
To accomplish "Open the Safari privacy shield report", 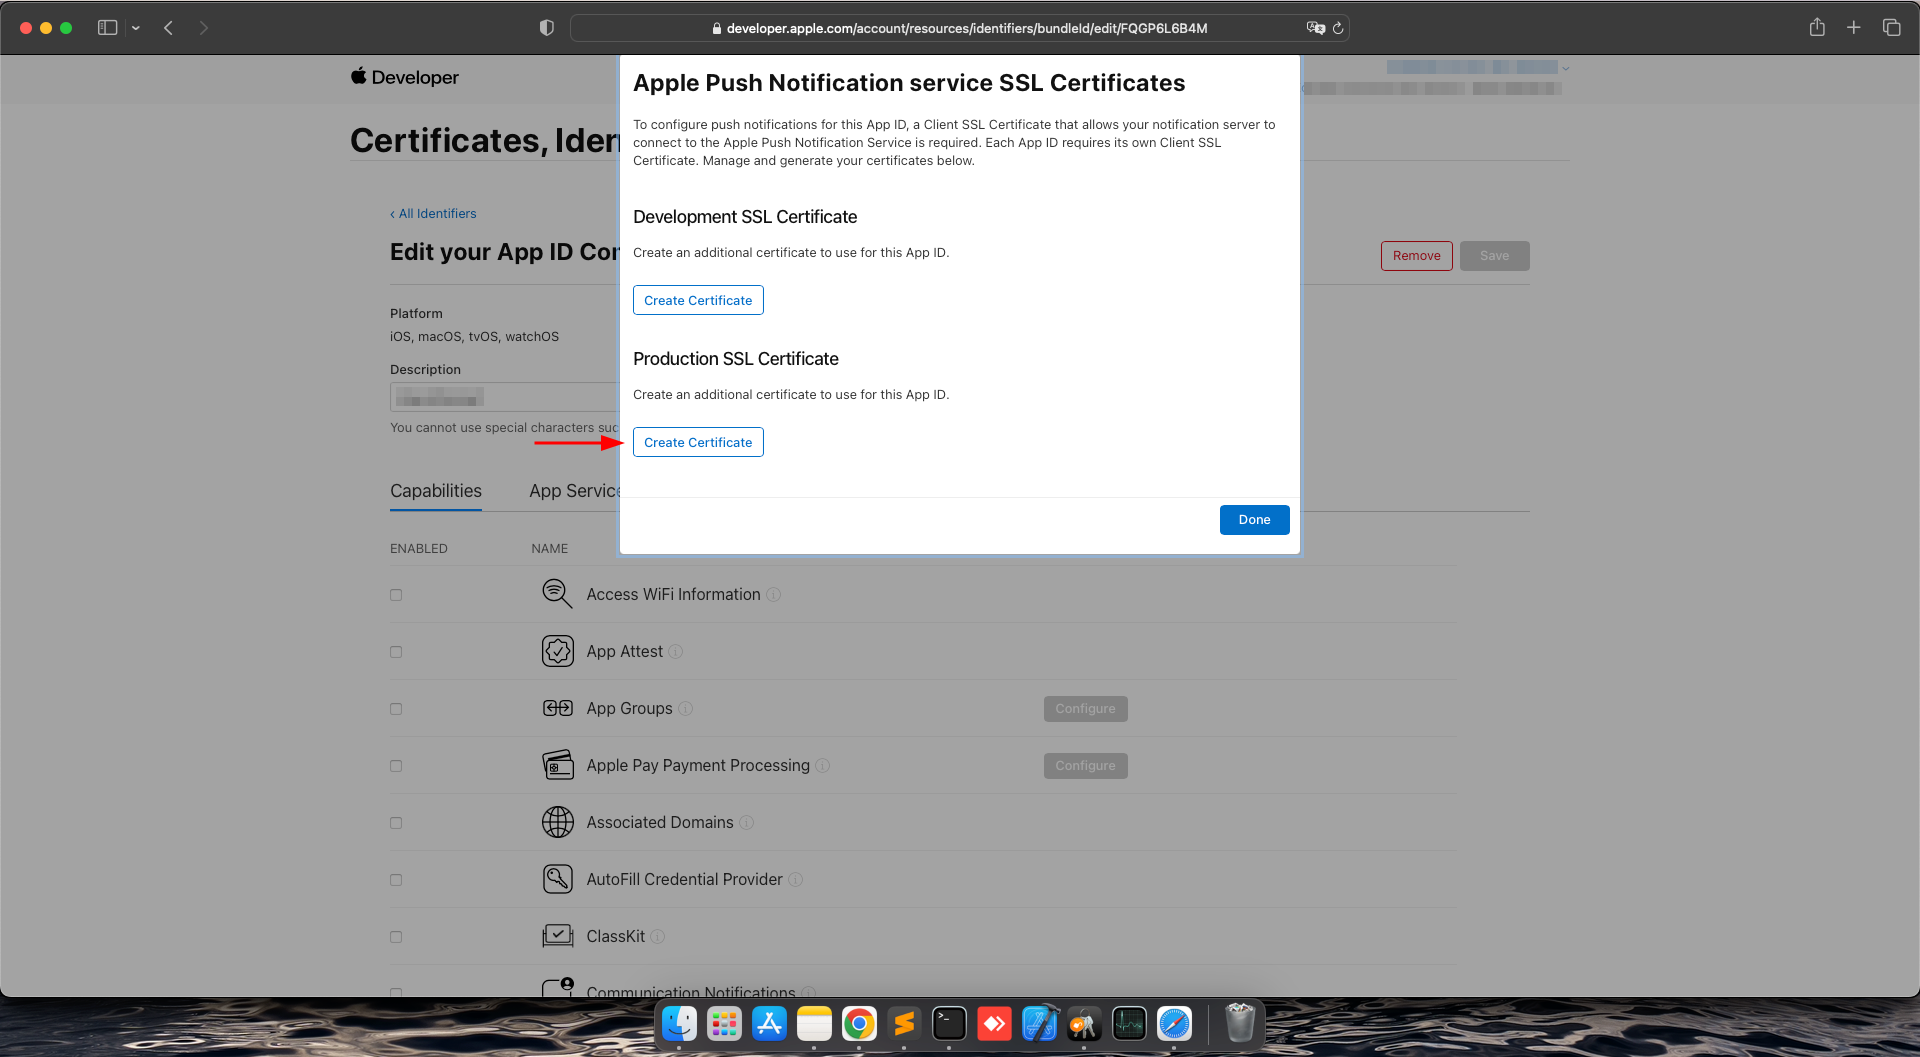I will click(546, 28).
